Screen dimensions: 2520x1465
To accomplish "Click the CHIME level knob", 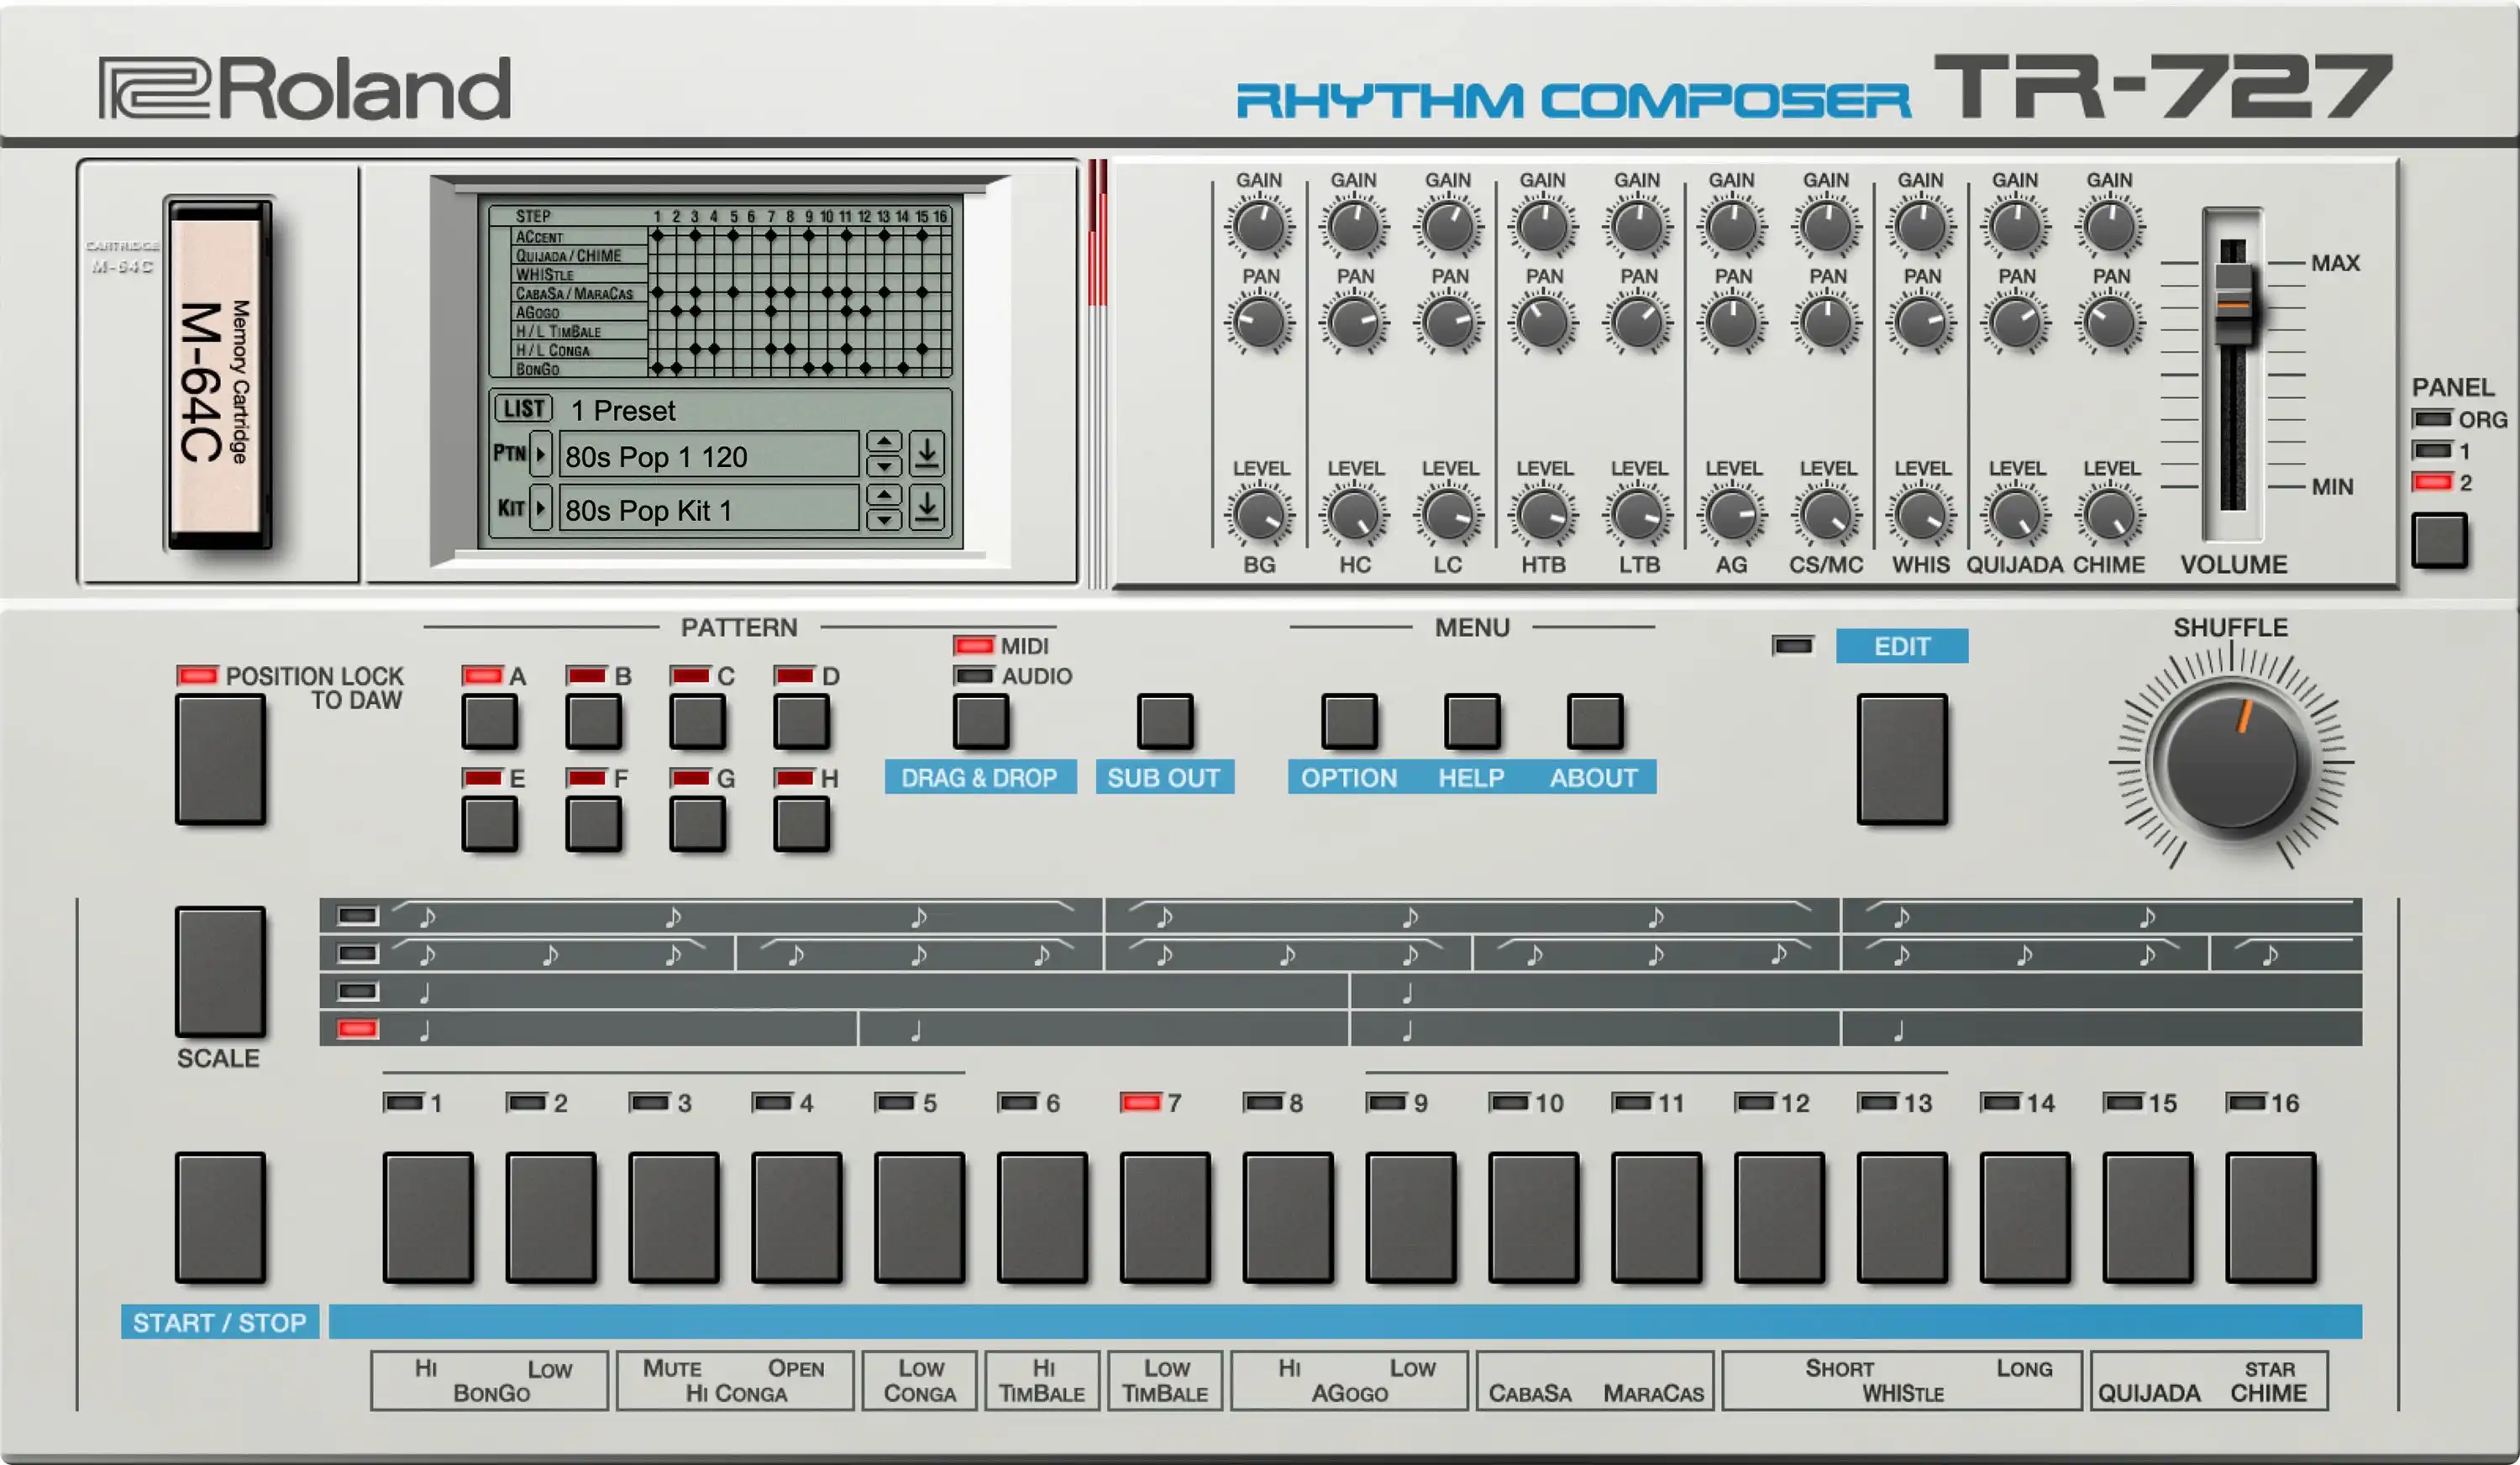I will click(2110, 516).
